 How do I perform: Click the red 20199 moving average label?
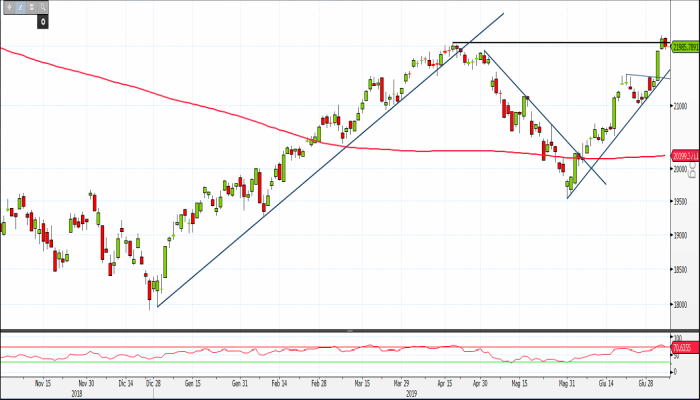pos(685,156)
